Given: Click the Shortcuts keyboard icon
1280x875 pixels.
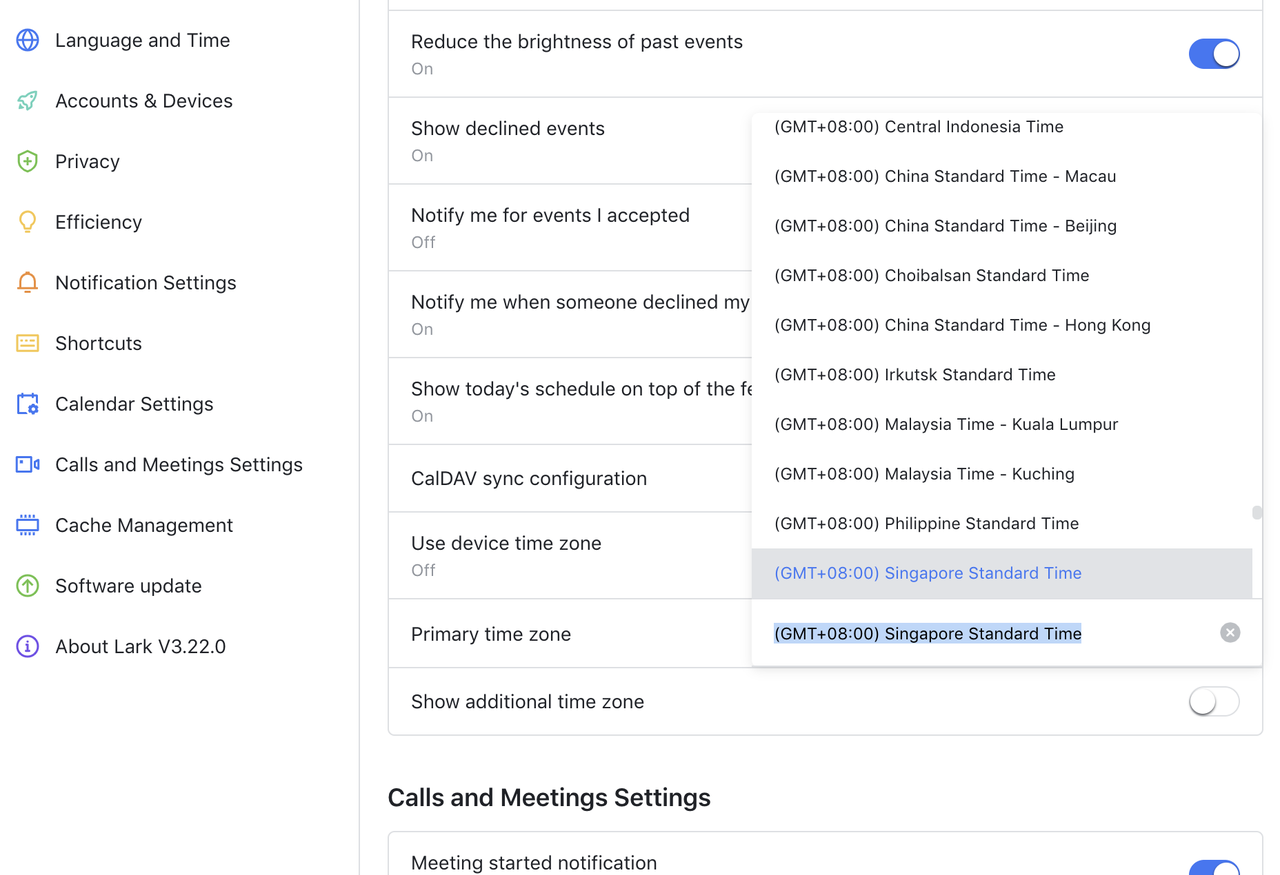Looking at the screenshot, I should pyautogui.click(x=28, y=343).
